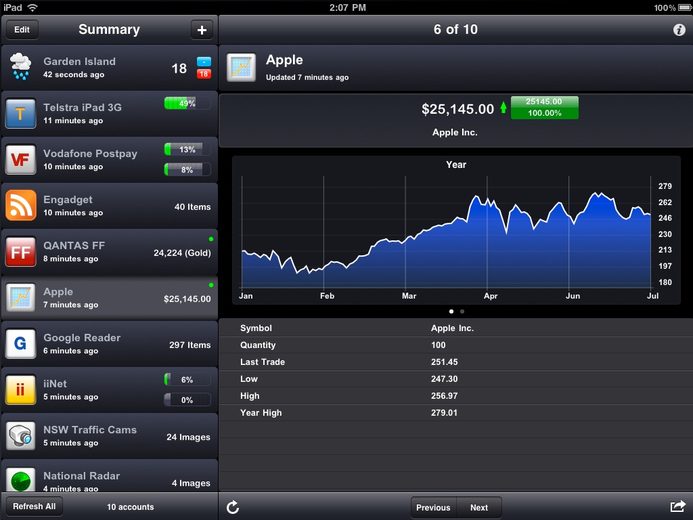Tap the Low 247.30 row
Screen dimensions: 693x520
pyautogui.click(x=456, y=379)
